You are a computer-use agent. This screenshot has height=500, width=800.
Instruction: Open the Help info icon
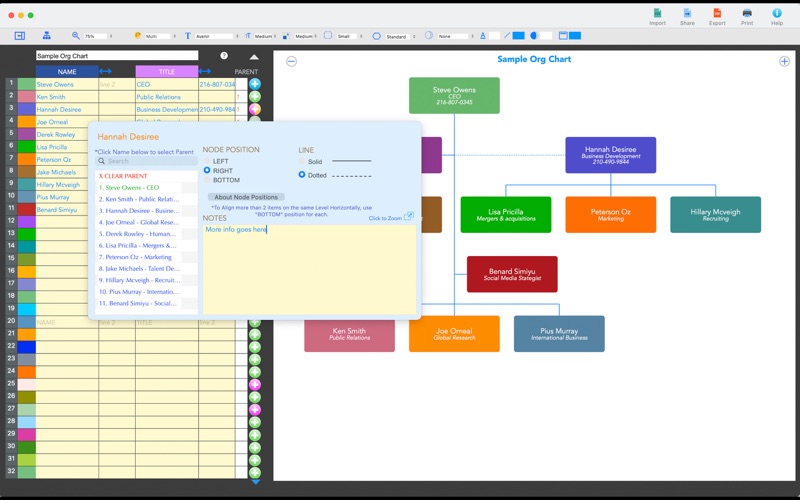click(777, 13)
